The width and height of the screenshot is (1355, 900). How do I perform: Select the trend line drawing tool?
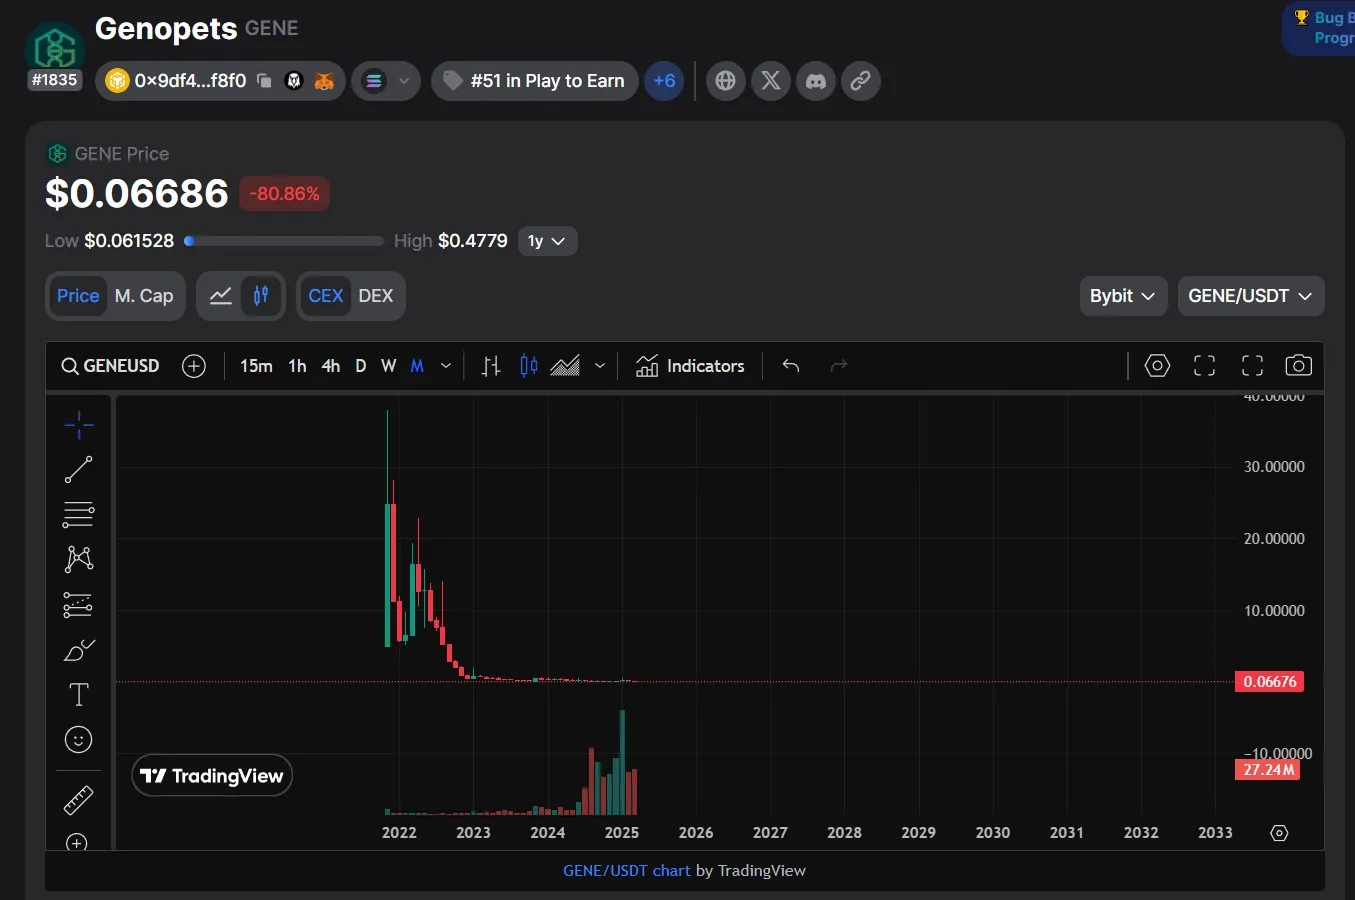point(78,469)
